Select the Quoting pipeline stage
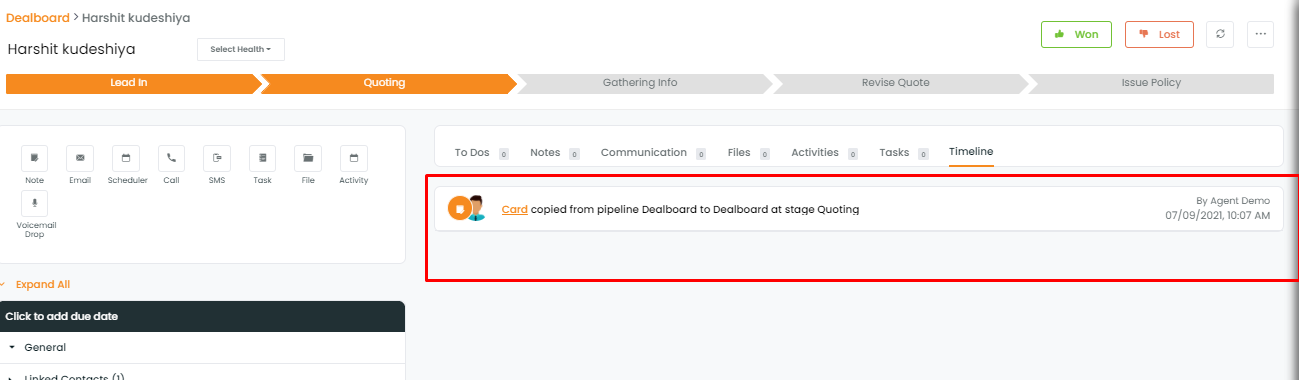 click(x=387, y=83)
